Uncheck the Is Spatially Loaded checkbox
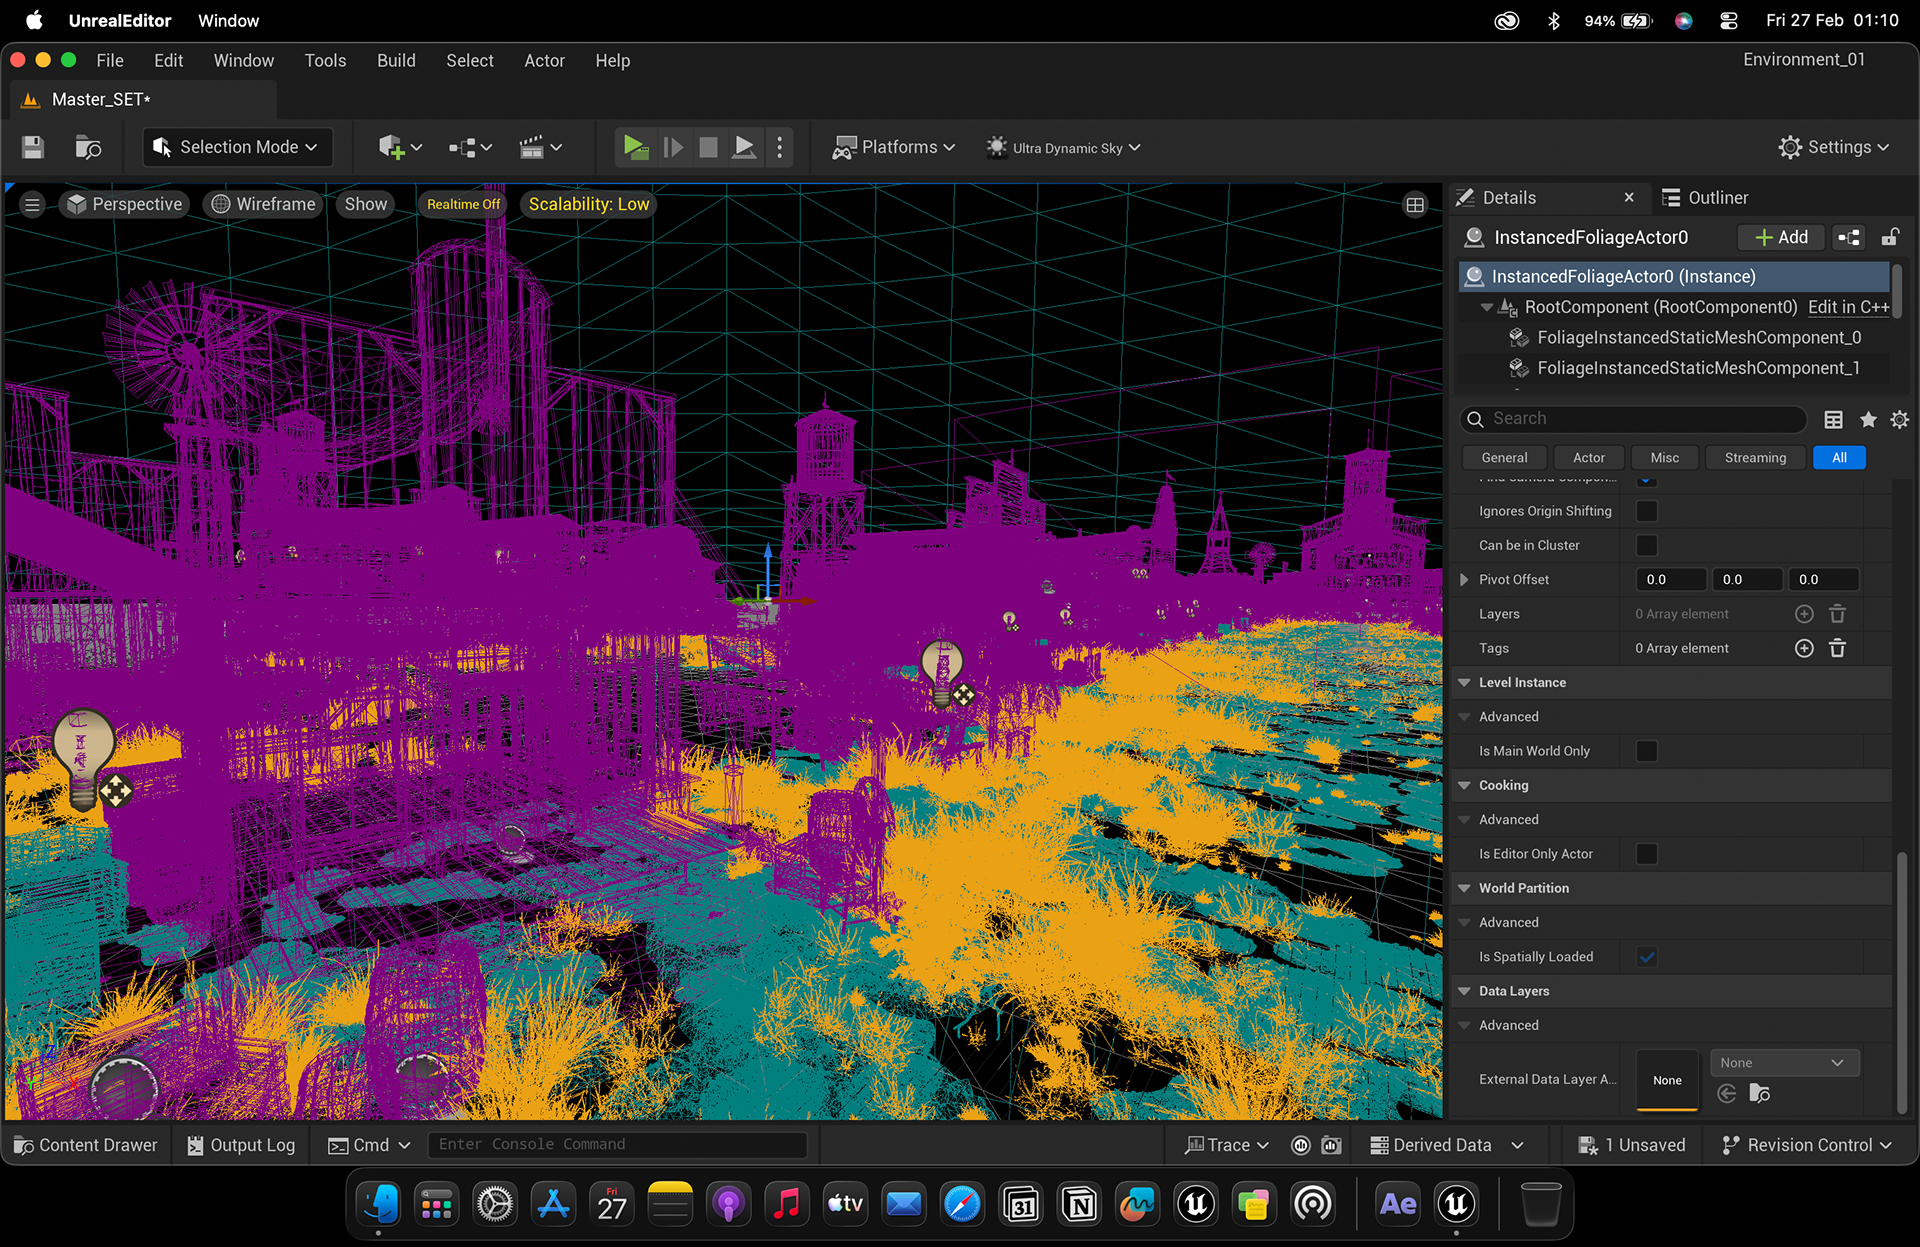The image size is (1920, 1247). (1646, 957)
